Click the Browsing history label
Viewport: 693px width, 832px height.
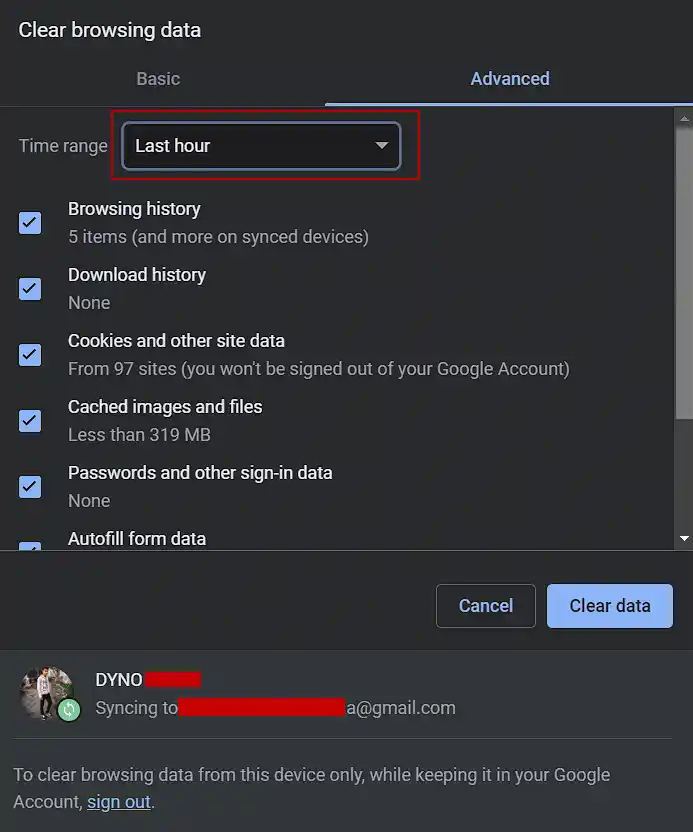pyautogui.click(x=134, y=209)
